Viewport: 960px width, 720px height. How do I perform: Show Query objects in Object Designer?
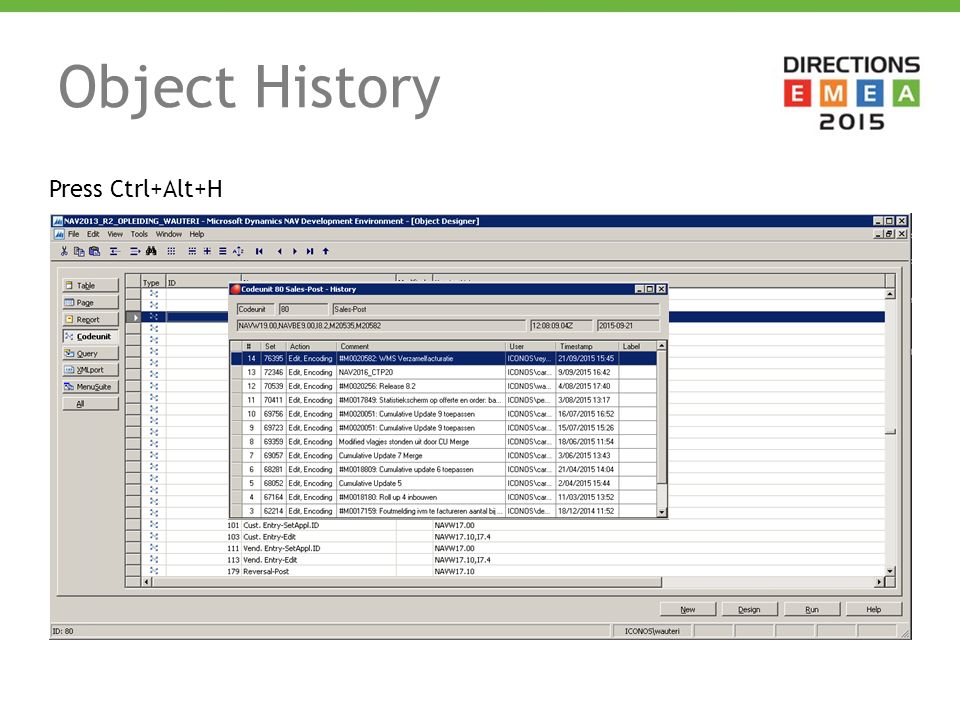(x=90, y=353)
